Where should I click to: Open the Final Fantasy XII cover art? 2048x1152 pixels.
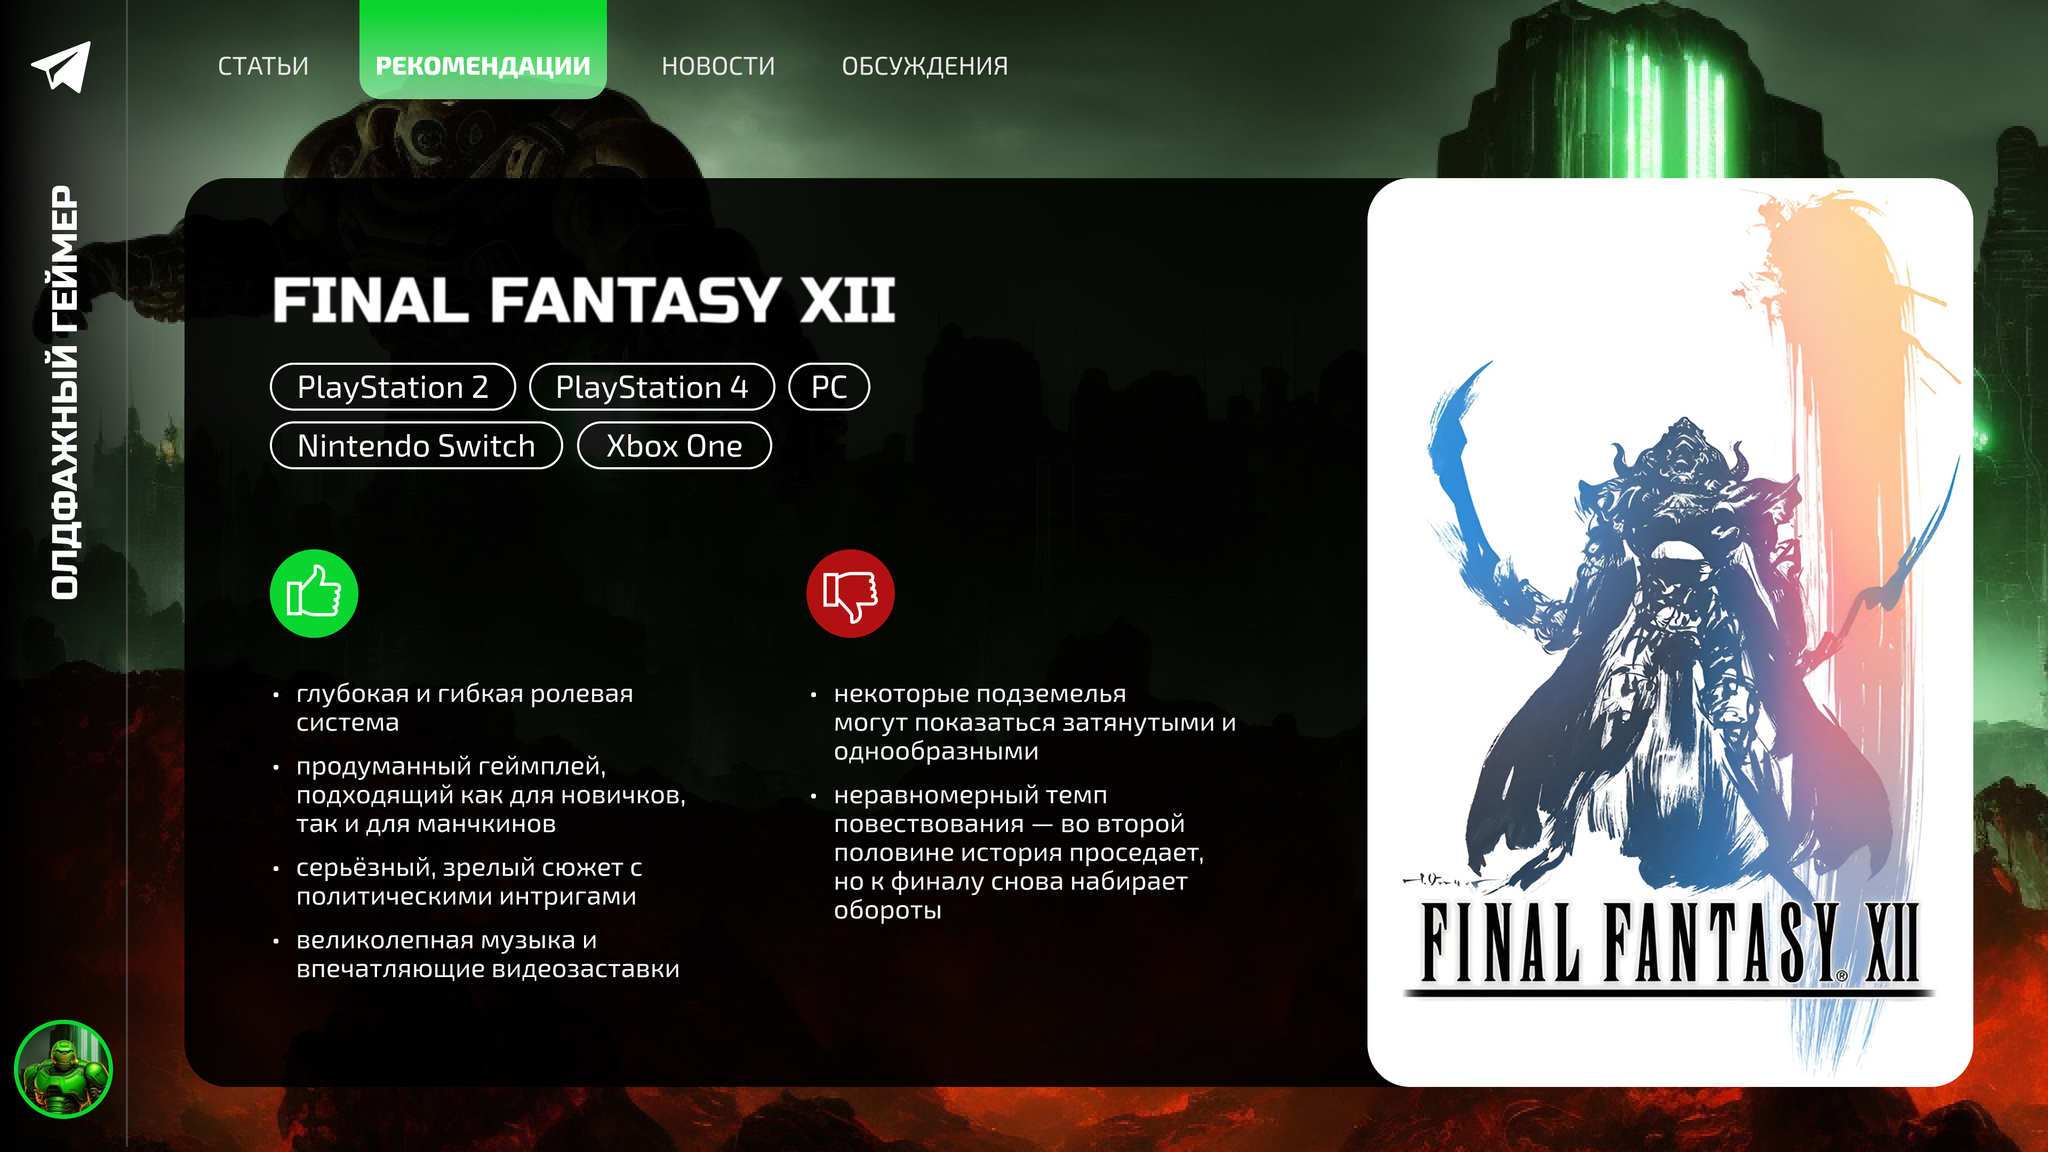pyautogui.click(x=1670, y=632)
